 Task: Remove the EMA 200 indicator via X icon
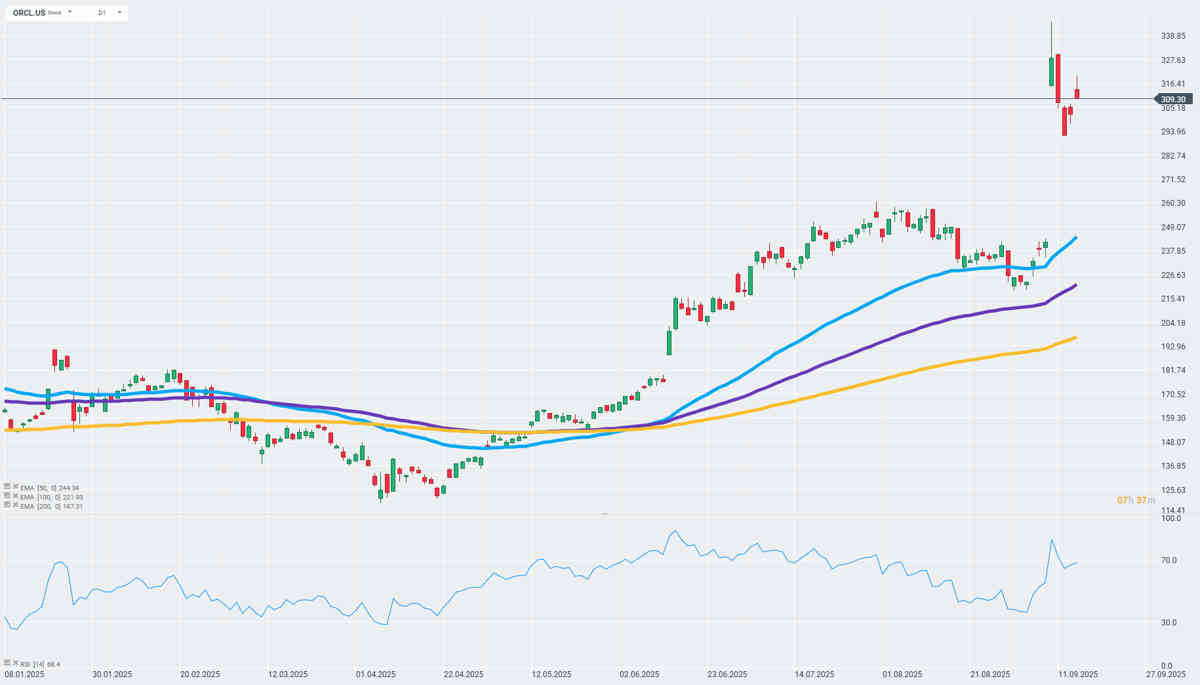tap(16, 506)
